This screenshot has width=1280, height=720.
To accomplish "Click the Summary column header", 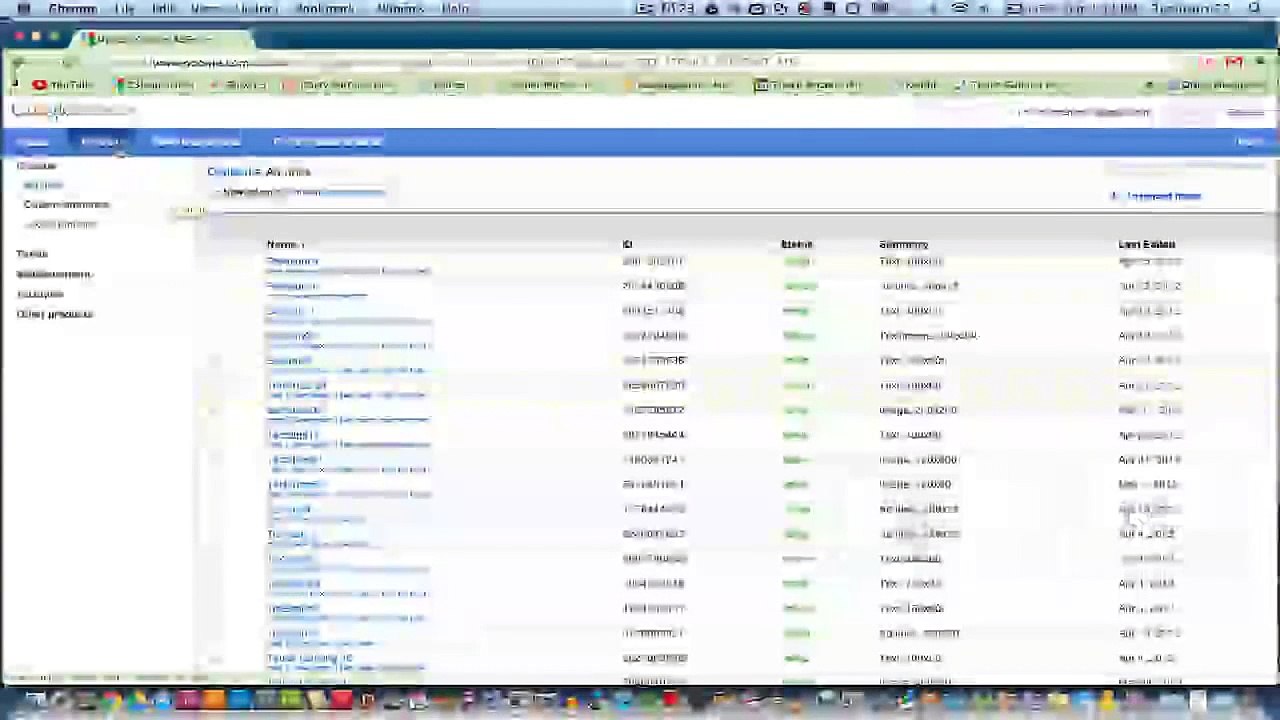I will (x=904, y=244).
